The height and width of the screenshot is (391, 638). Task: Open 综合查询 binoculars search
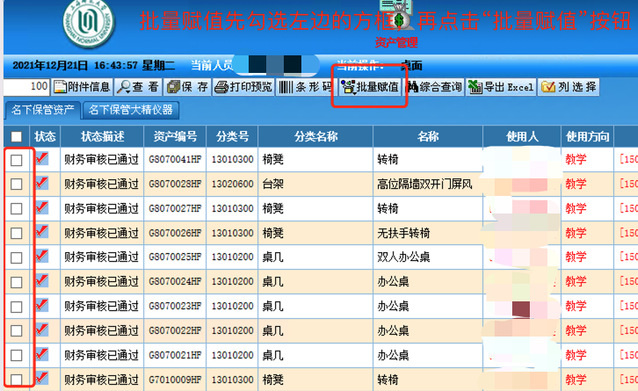tap(435, 87)
